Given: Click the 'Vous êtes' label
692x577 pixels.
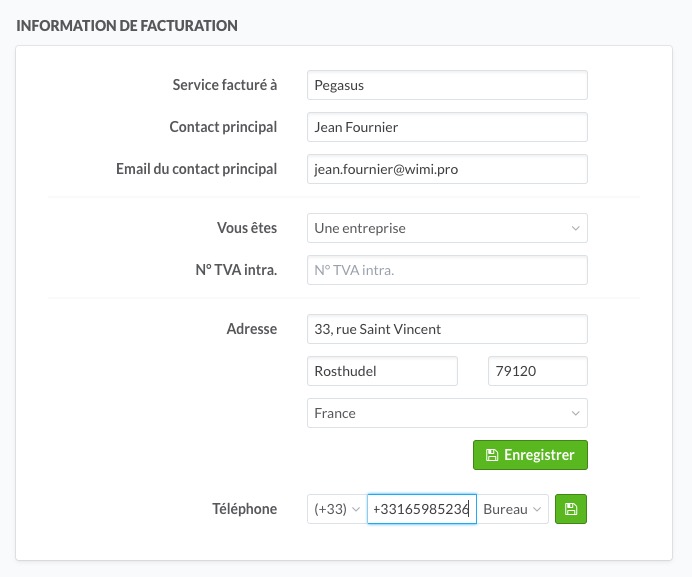Looking at the screenshot, I should click(x=247, y=228).
